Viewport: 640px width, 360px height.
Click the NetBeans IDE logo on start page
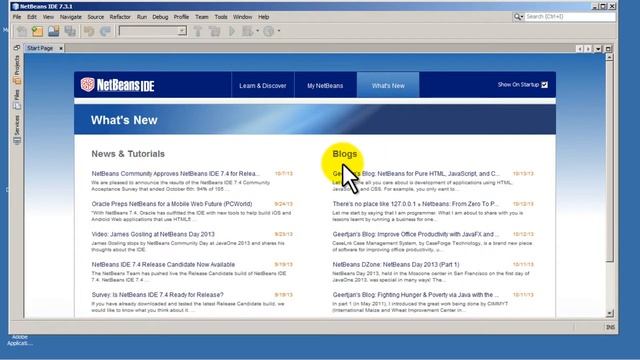point(117,85)
